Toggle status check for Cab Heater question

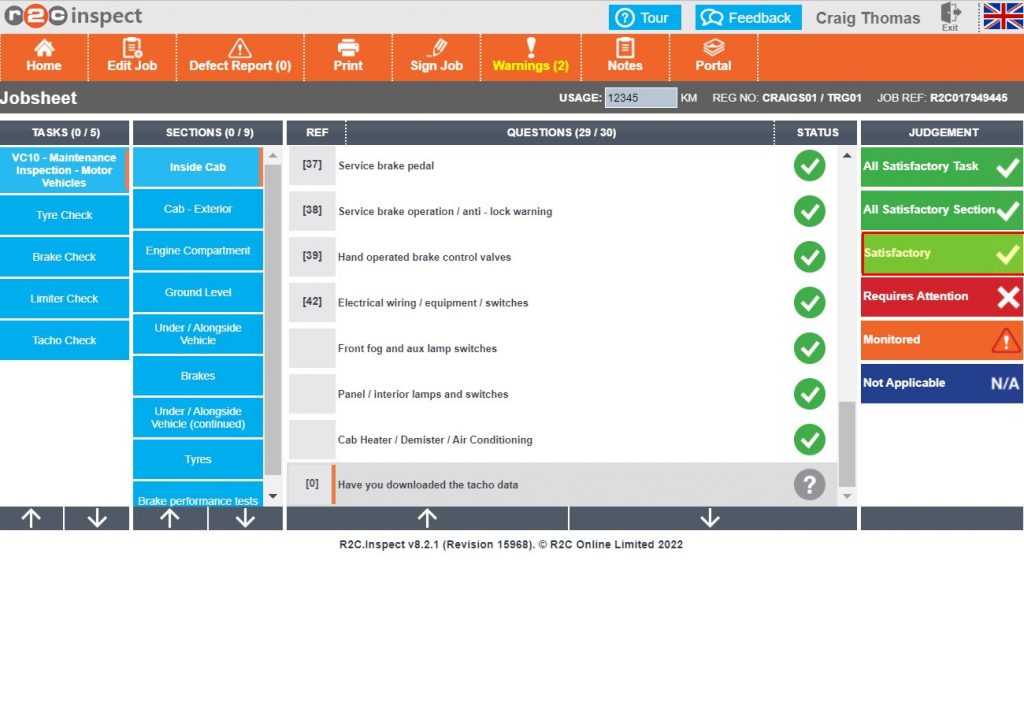[810, 439]
